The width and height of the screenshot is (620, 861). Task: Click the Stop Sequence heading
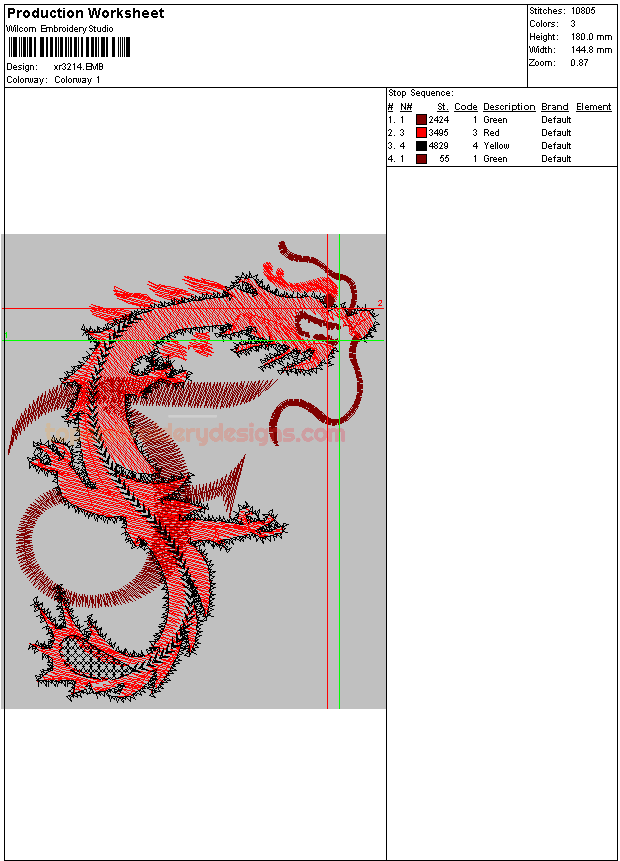pyautogui.click(x=421, y=93)
